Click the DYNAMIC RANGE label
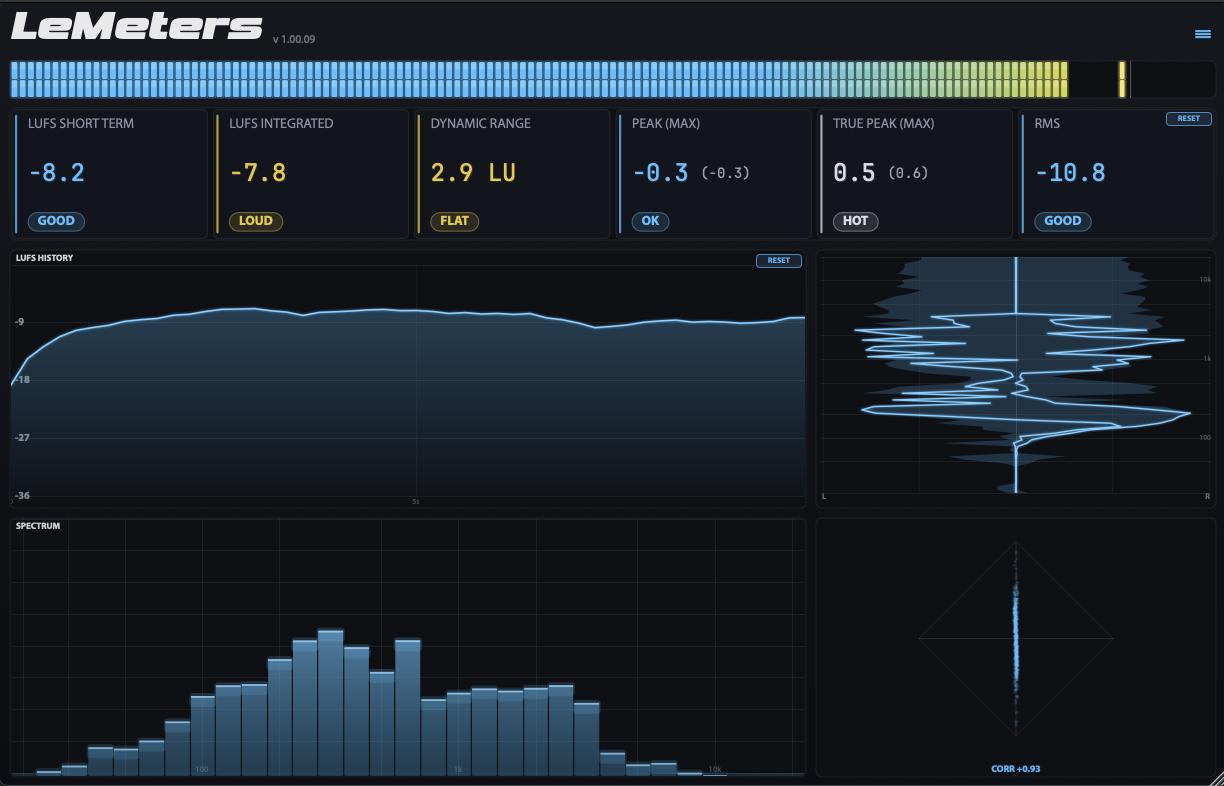1224x786 pixels. pyautogui.click(x=481, y=124)
